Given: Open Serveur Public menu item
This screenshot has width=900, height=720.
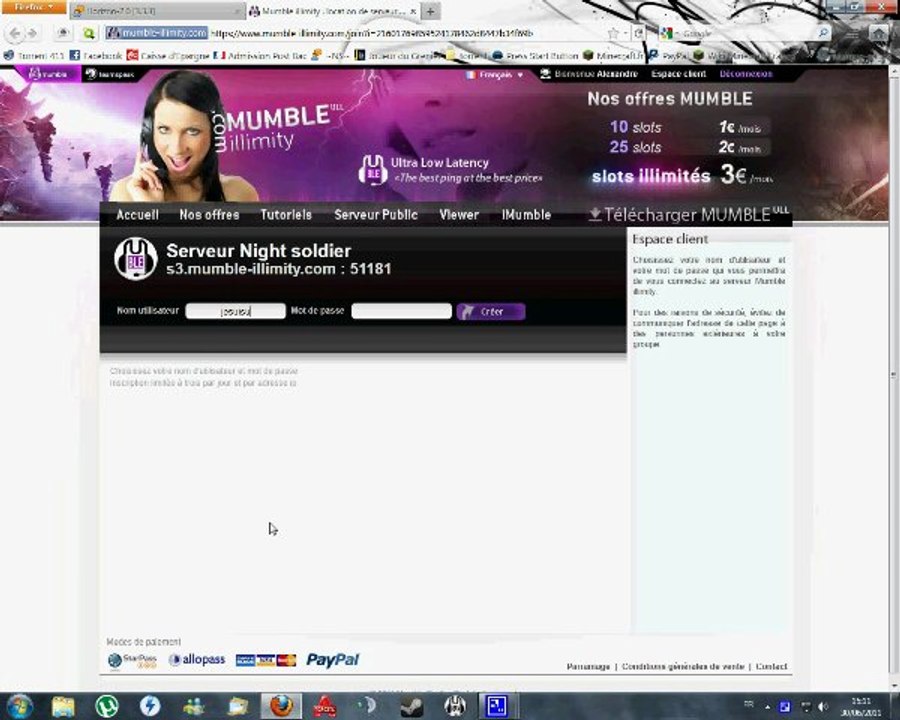Looking at the screenshot, I should point(376,215).
